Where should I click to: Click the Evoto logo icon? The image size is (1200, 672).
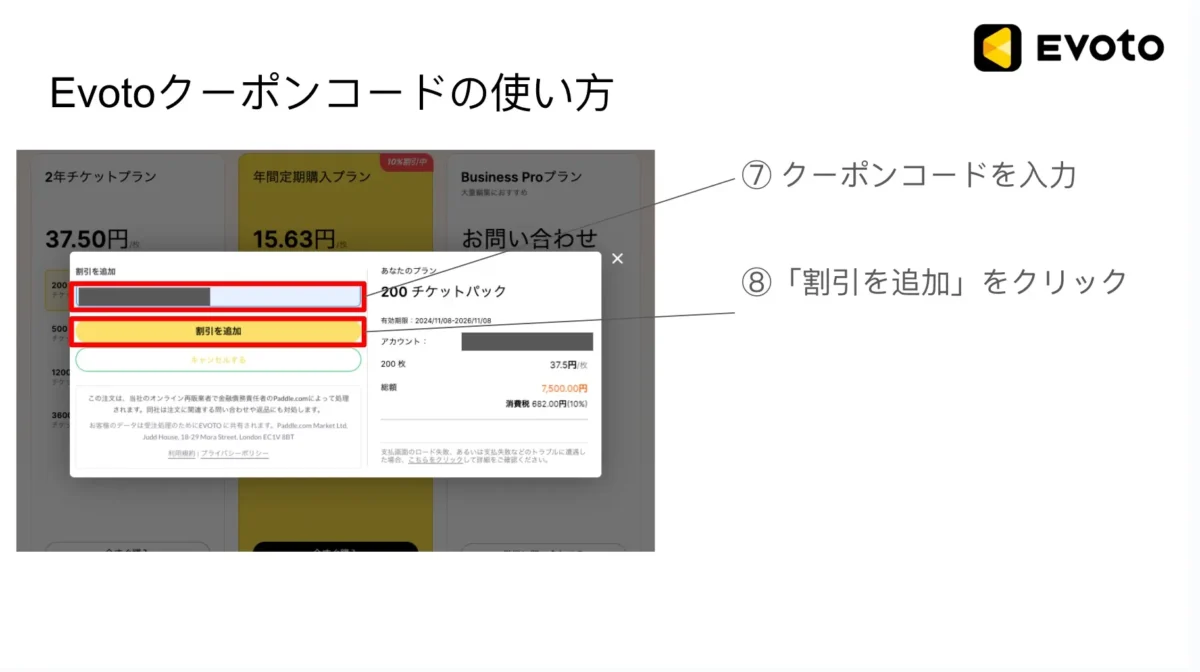(997, 48)
